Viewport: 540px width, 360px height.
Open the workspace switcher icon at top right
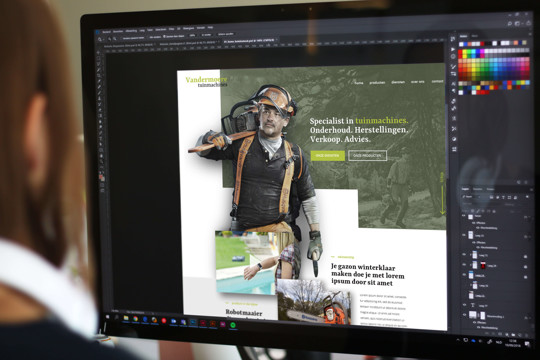click(517, 23)
